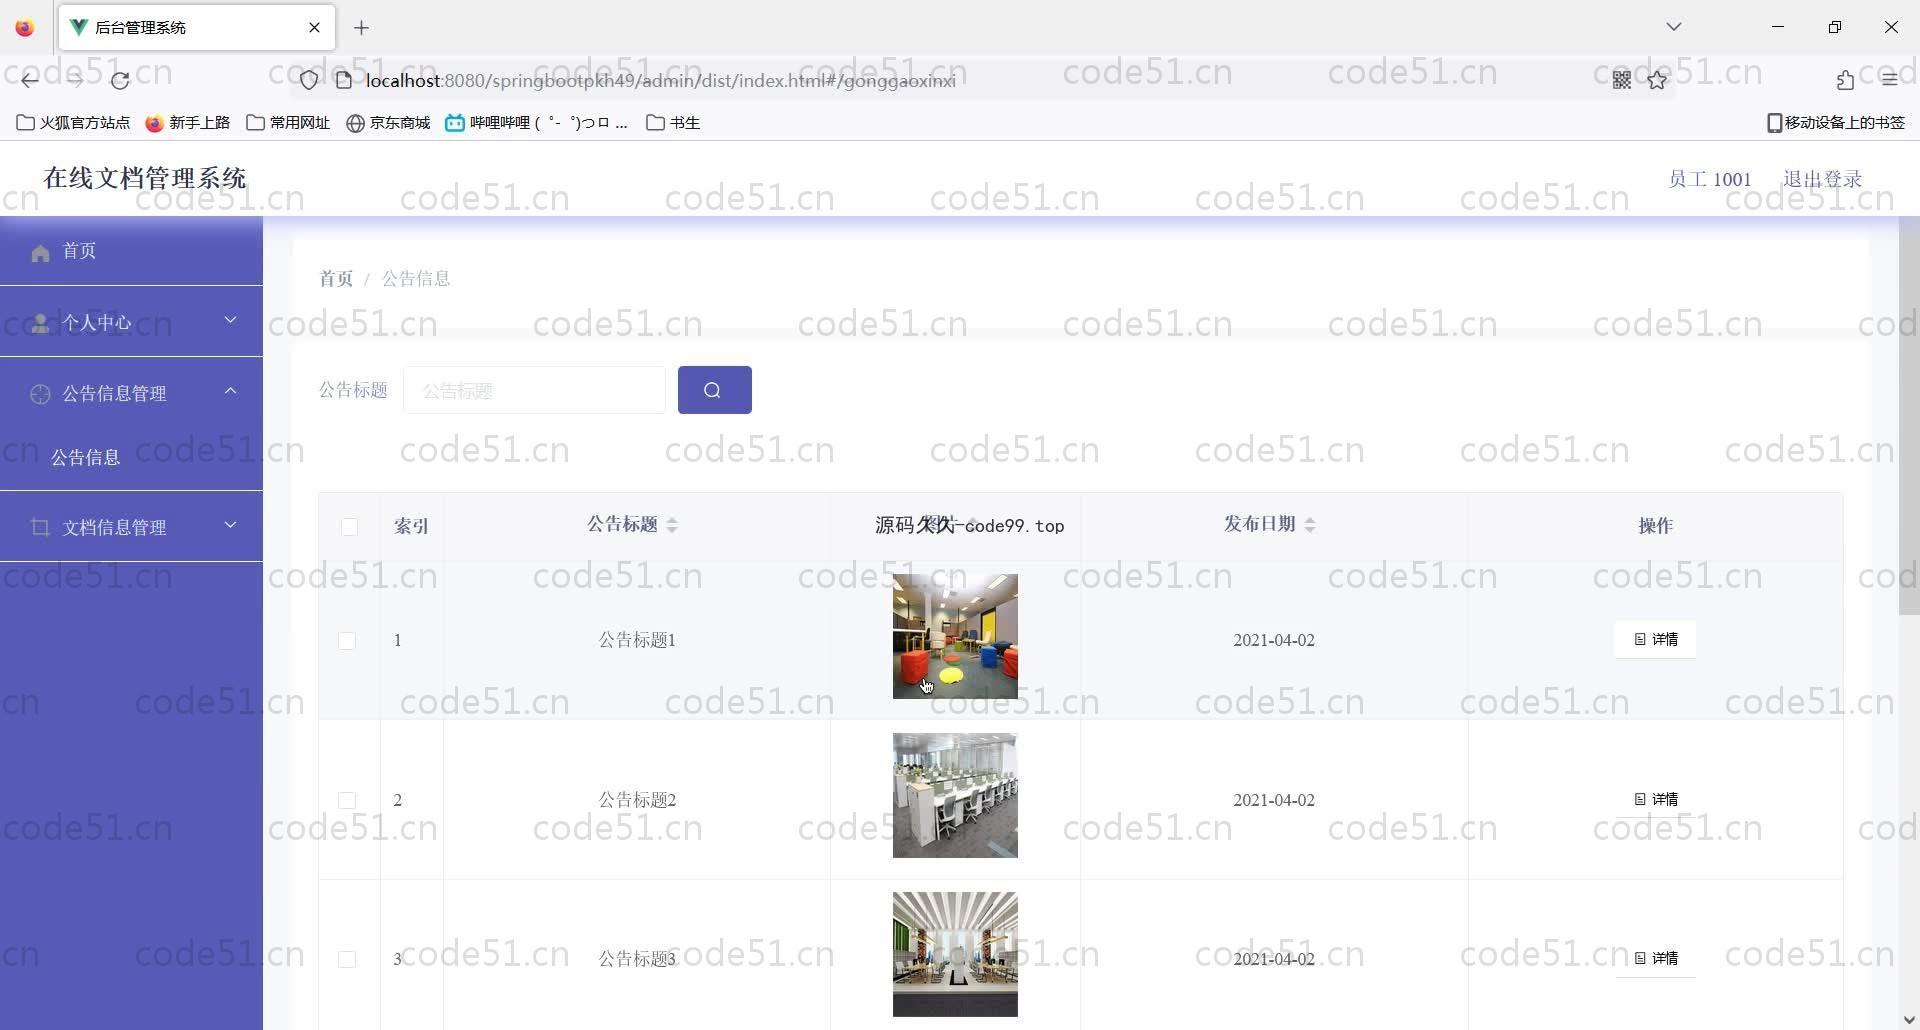1920x1030 pixels.
Task: Click the 文档信息管理 sidebar icon
Action: point(40,527)
